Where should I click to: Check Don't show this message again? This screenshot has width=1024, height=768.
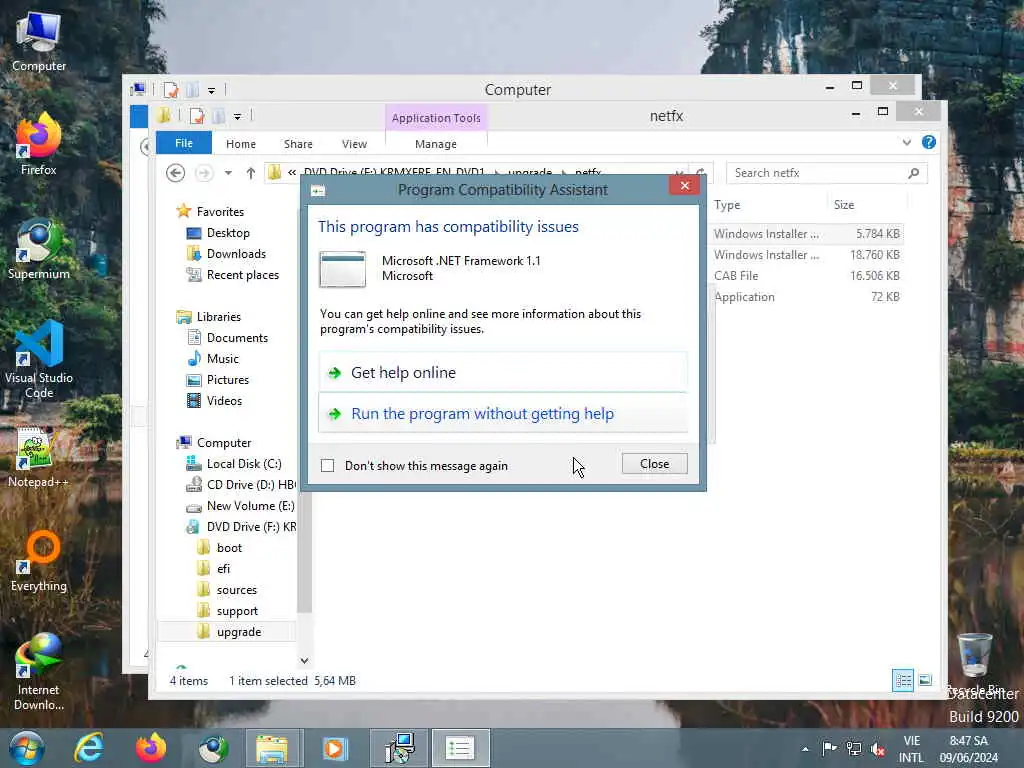point(328,466)
